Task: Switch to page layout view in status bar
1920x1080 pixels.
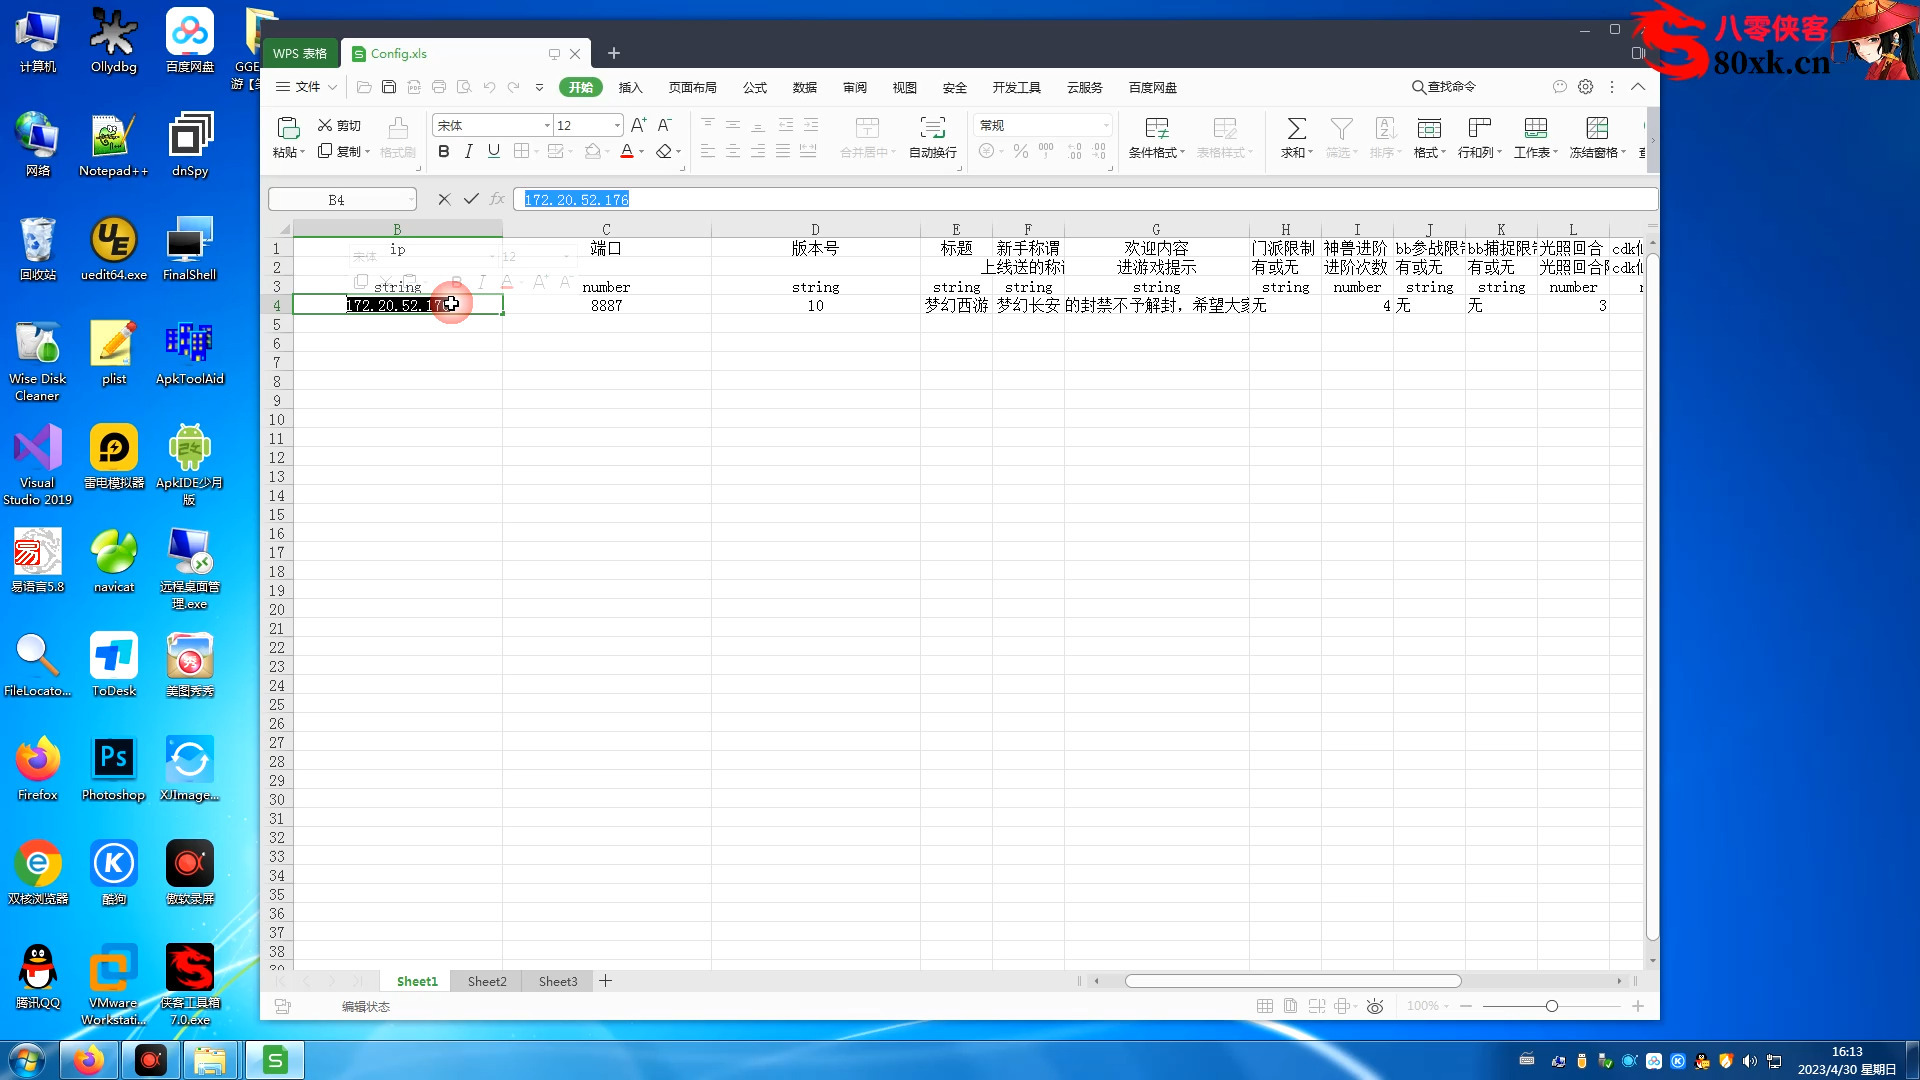Action: click(x=1290, y=1006)
